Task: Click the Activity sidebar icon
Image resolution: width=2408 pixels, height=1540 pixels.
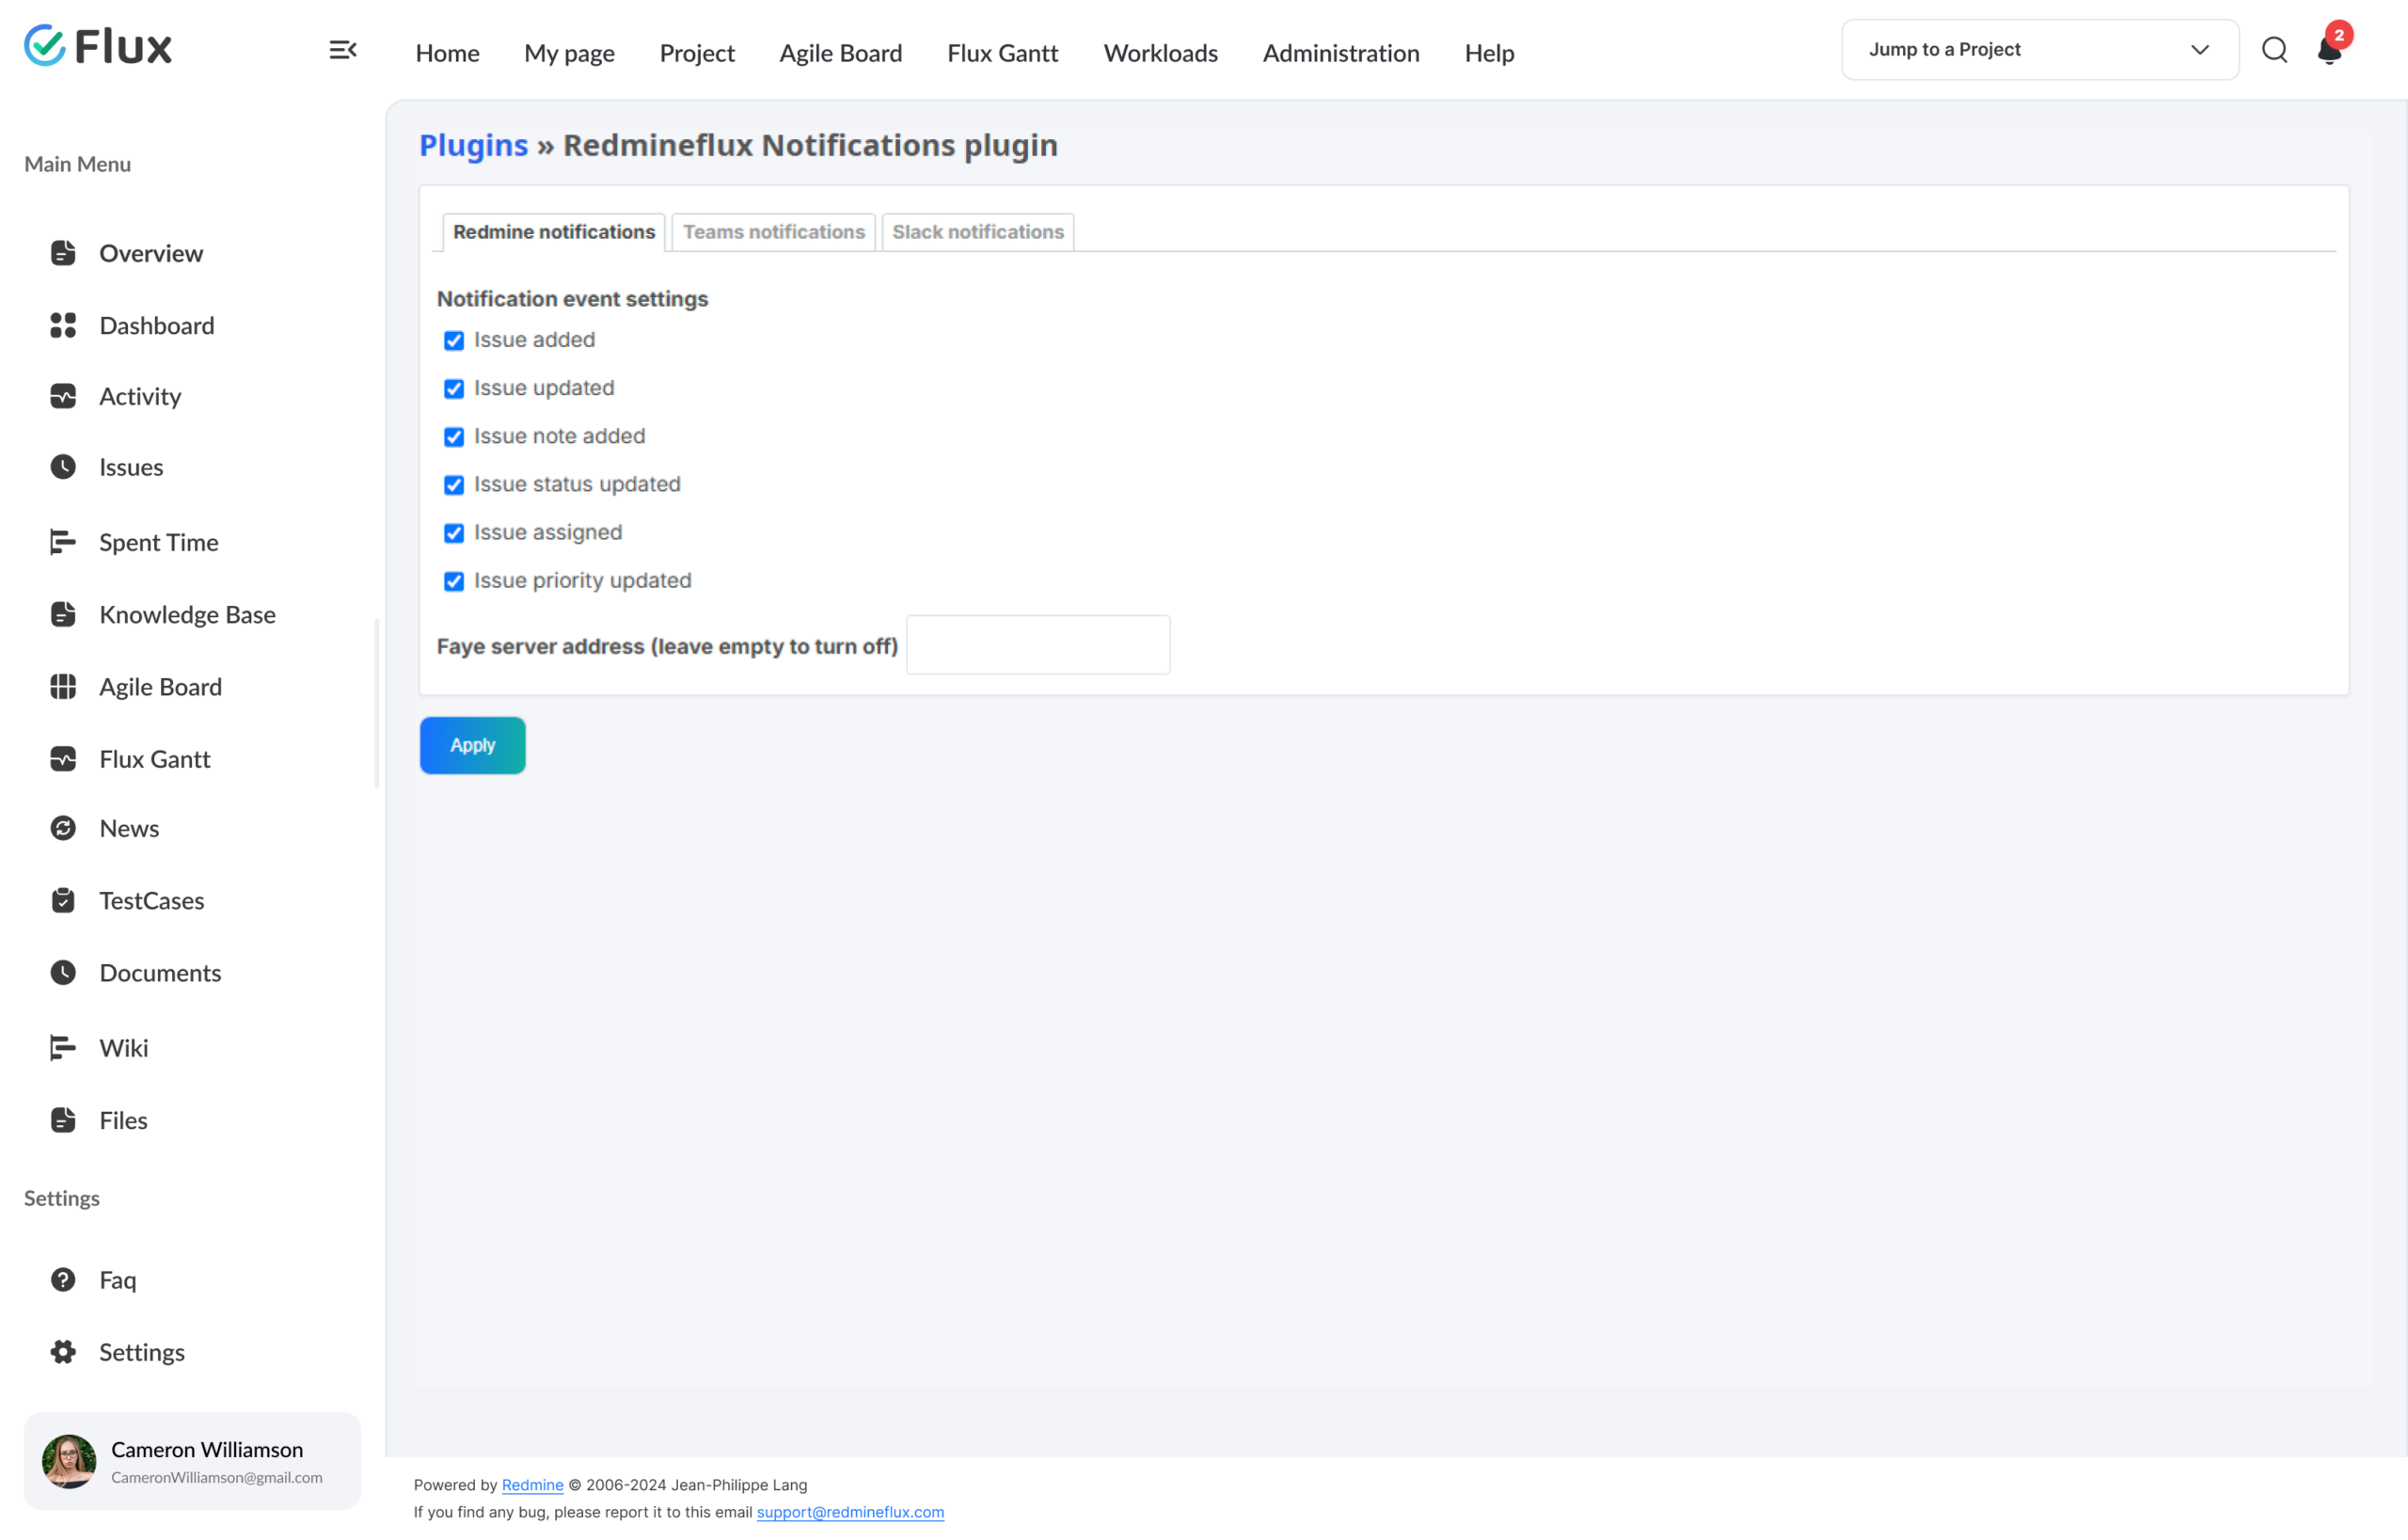Action: 63,396
